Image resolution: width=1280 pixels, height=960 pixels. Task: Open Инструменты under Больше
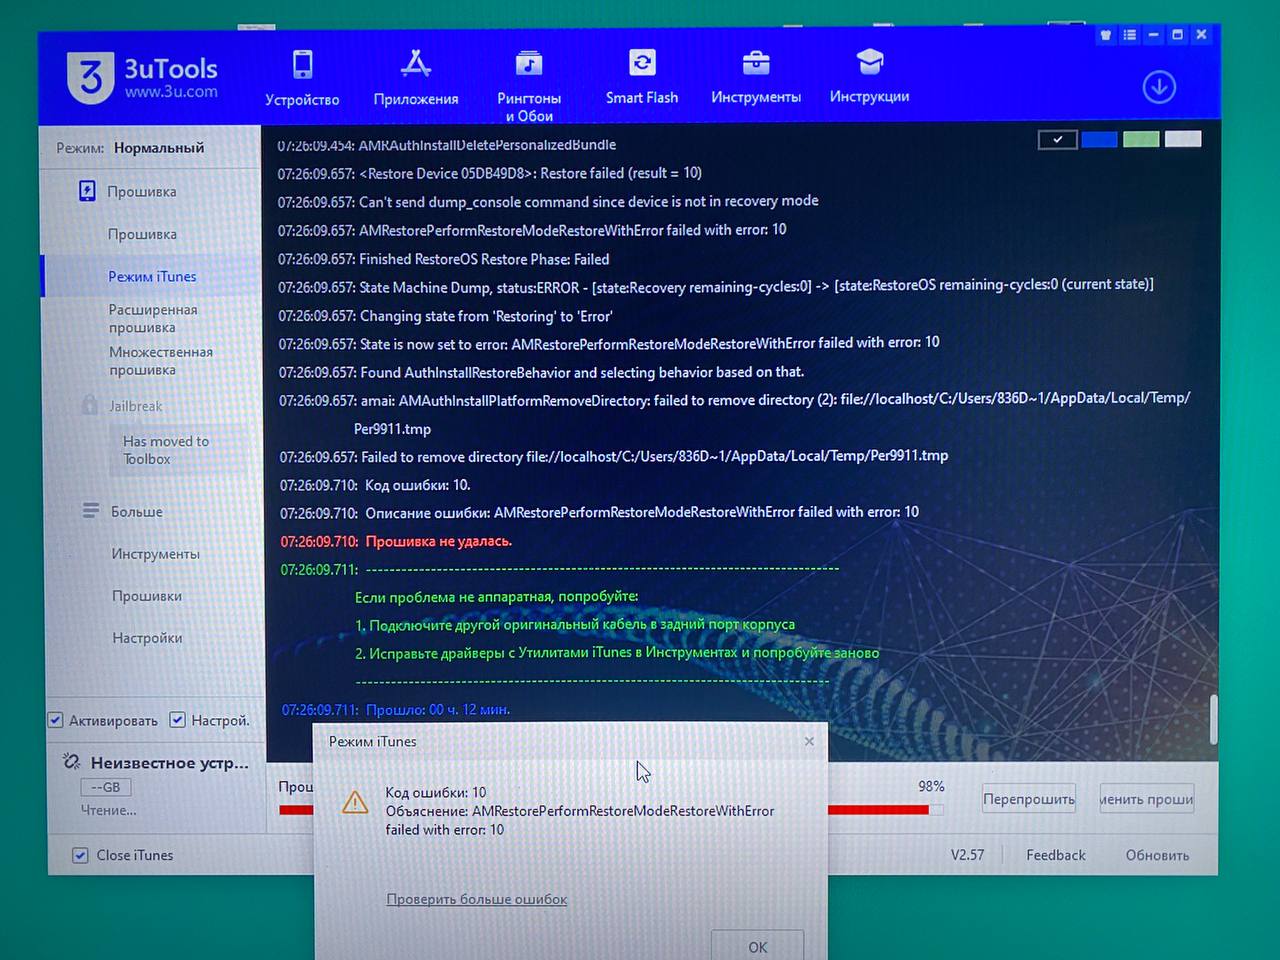tap(155, 553)
